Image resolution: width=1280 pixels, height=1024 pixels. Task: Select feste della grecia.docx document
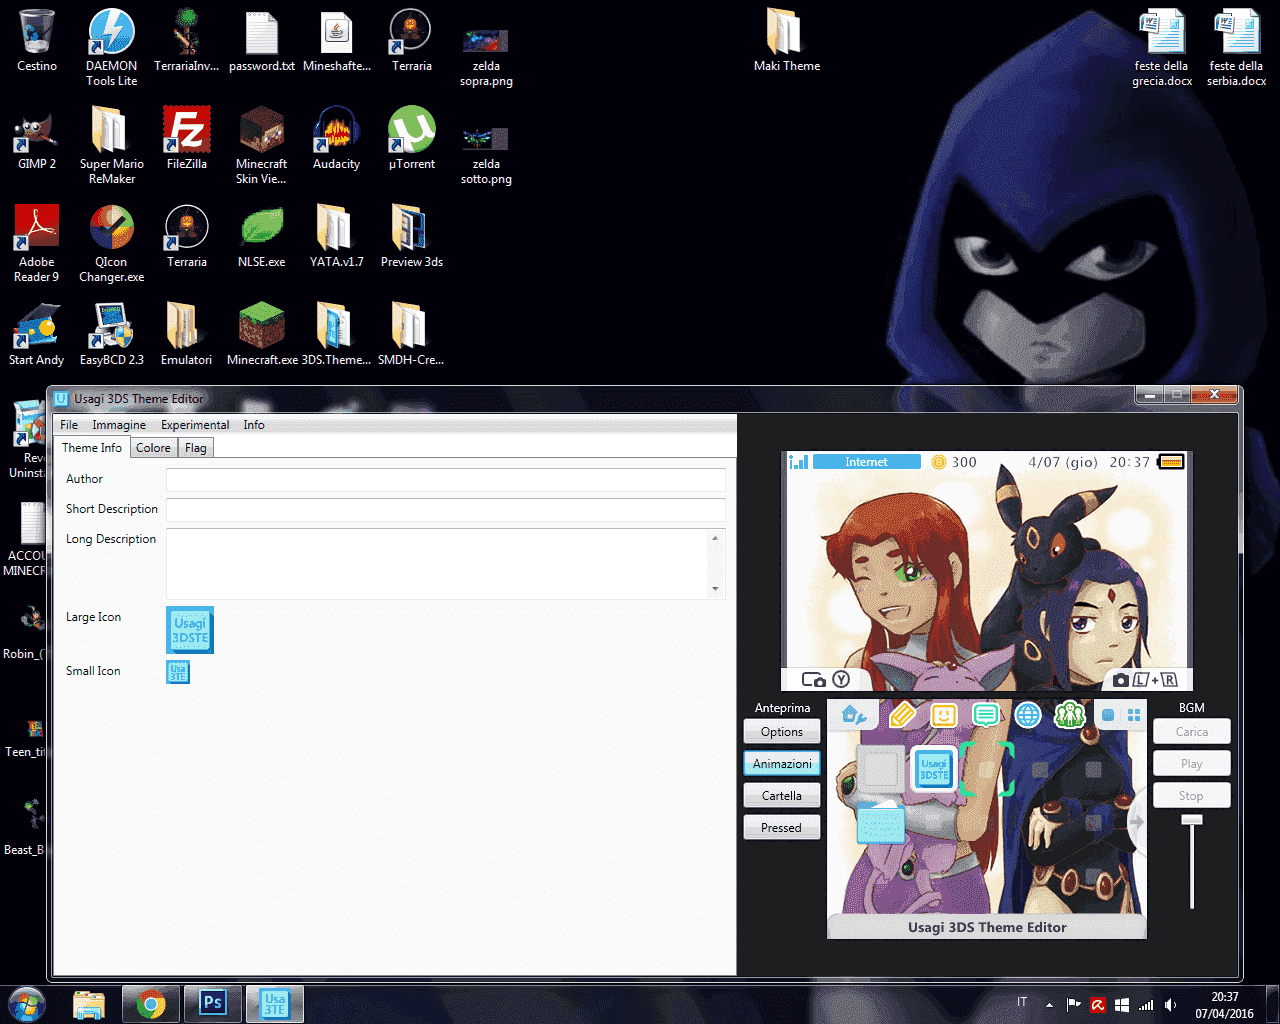[1162, 47]
